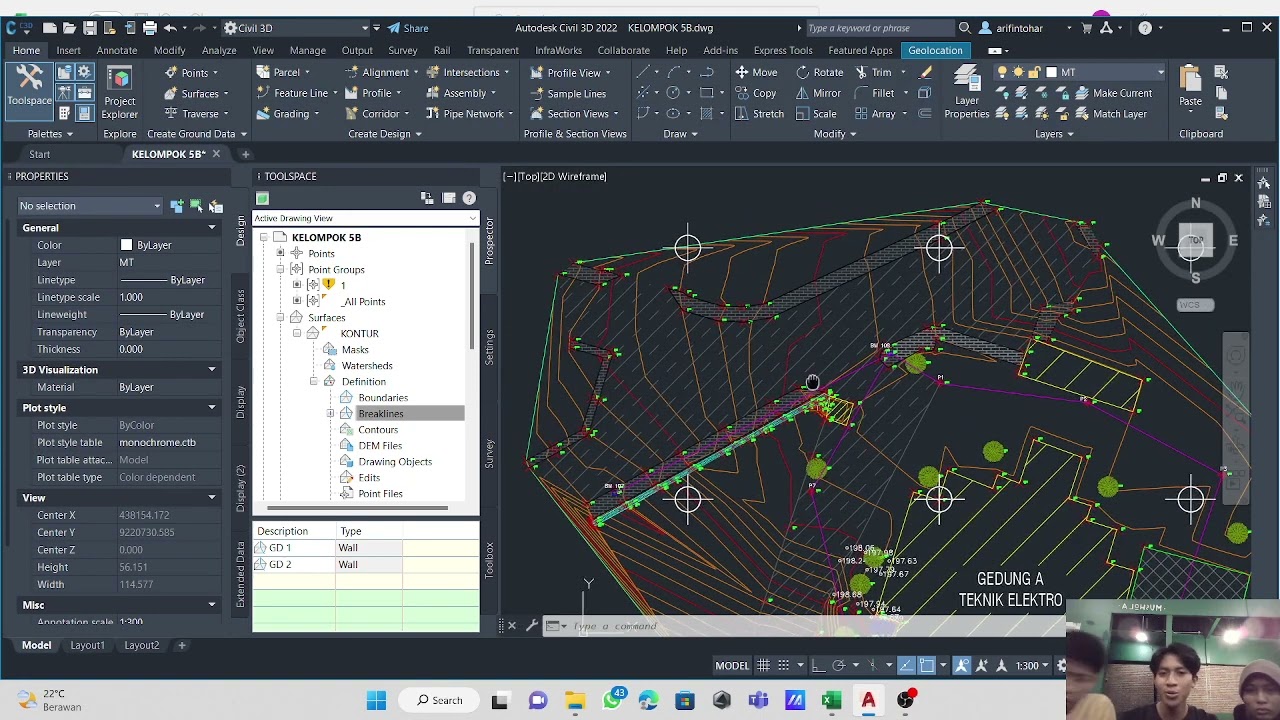Switch to Geolocation ribbon tab
1280x720 pixels.
tap(935, 50)
